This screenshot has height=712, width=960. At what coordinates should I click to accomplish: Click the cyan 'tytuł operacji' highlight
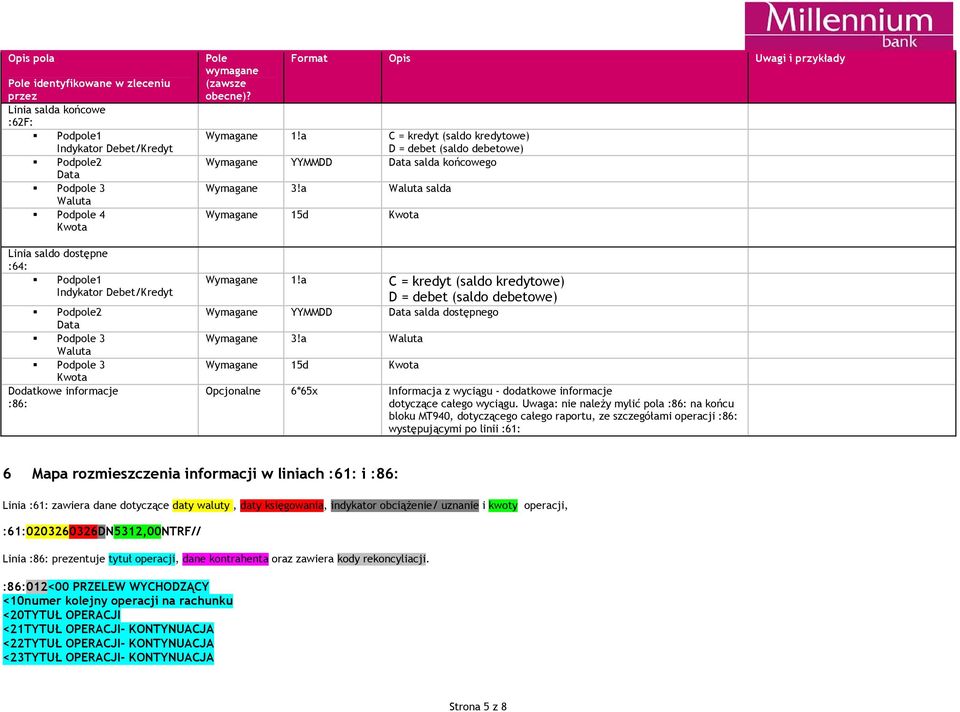coord(141,559)
